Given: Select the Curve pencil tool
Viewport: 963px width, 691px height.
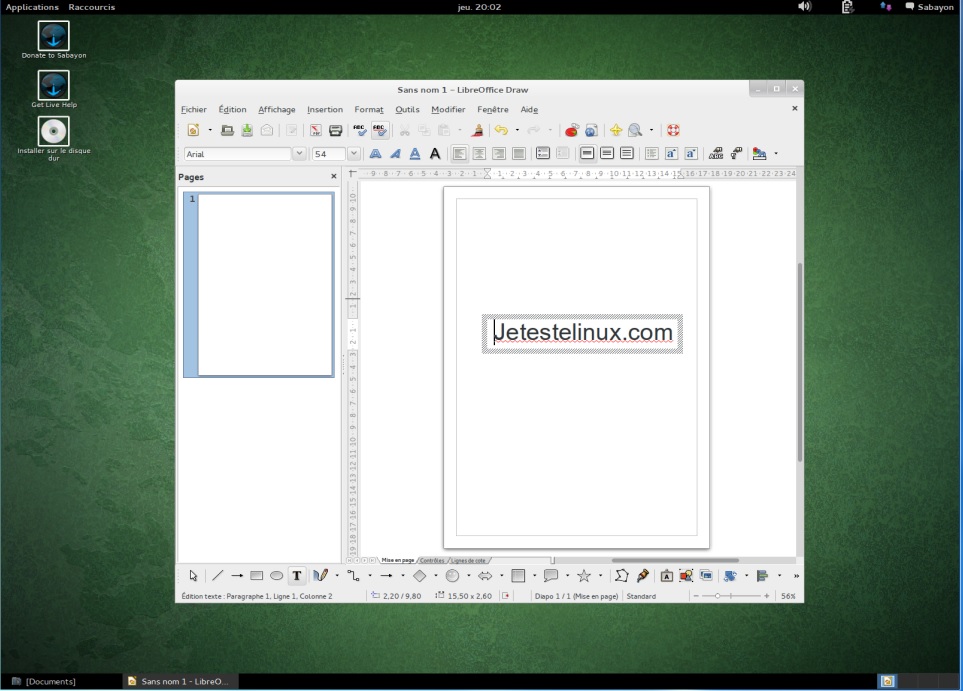Looking at the screenshot, I should (x=320, y=576).
